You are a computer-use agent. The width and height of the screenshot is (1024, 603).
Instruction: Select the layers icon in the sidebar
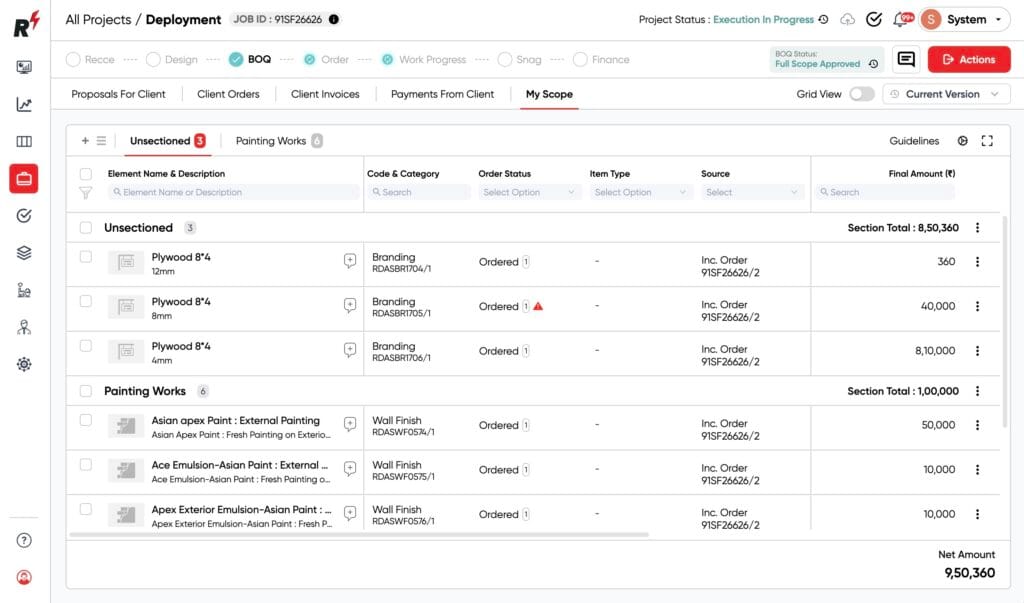click(25, 252)
